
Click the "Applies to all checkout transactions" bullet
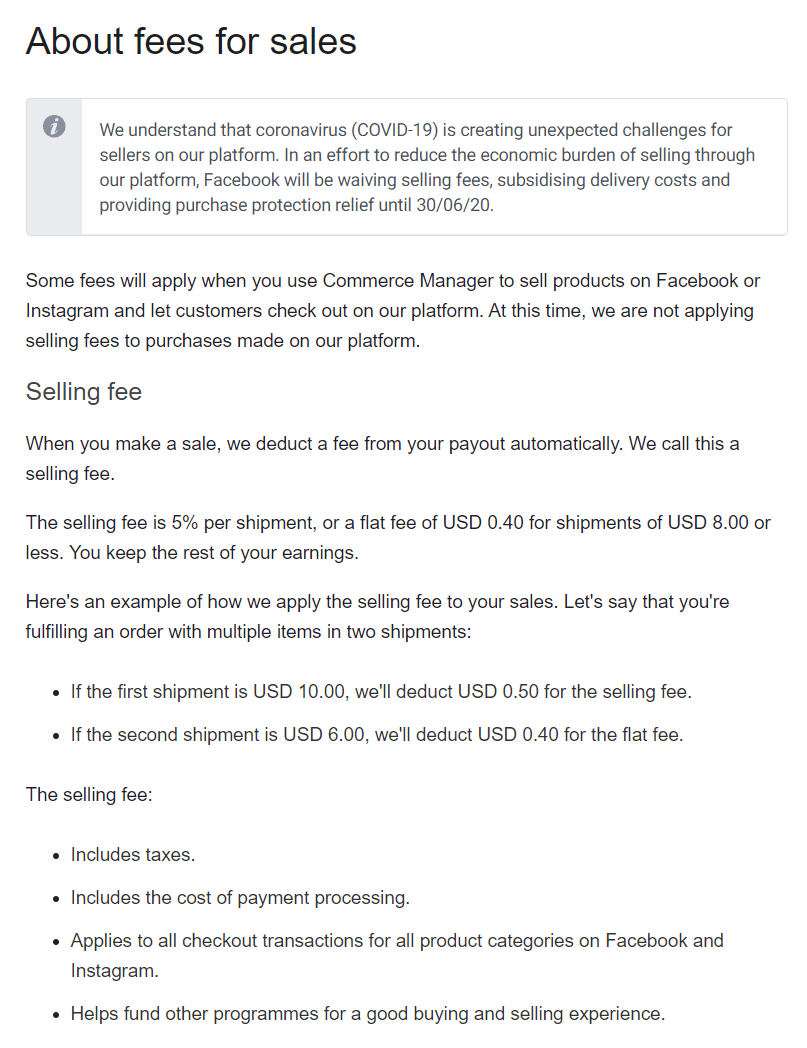click(x=397, y=940)
